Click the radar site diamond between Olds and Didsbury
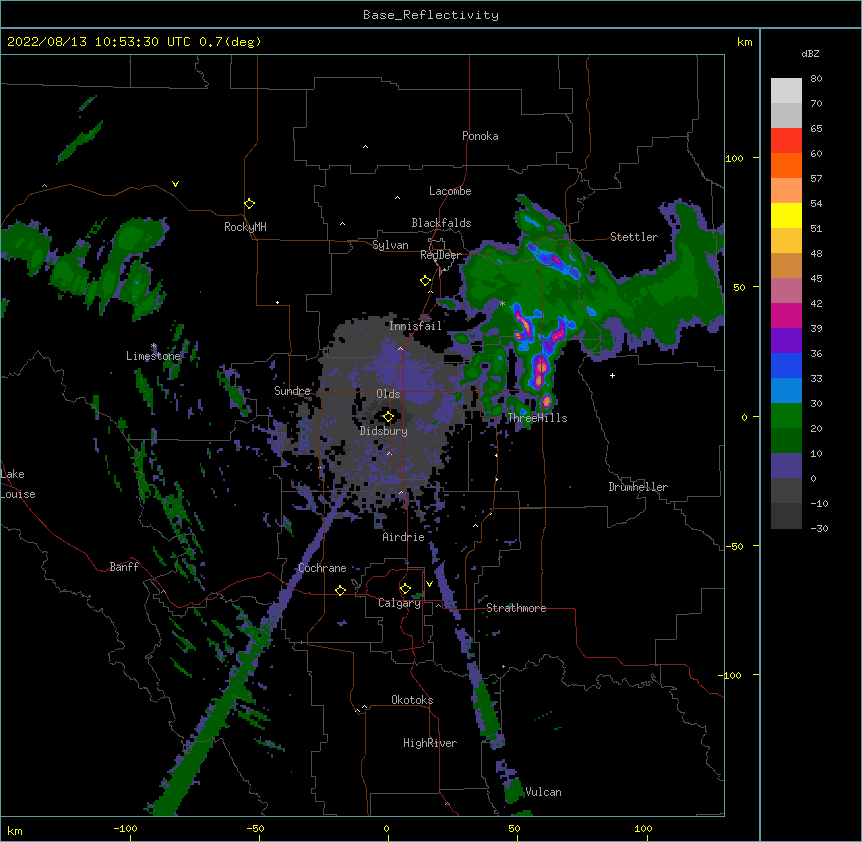 pyautogui.click(x=388, y=417)
